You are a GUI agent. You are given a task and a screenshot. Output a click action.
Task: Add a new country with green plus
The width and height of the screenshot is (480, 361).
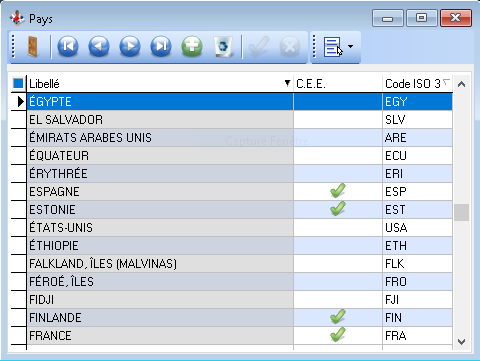(x=192, y=46)
